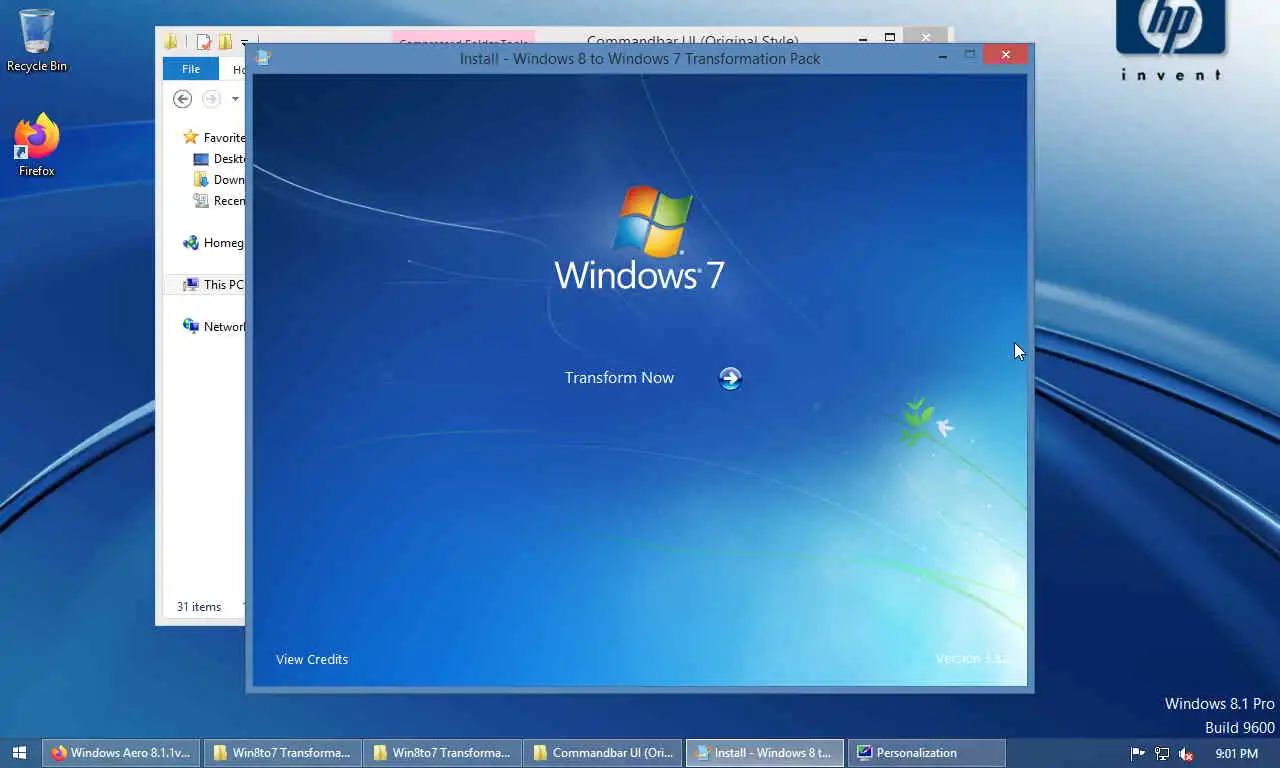Open Customize Quick Access Toolbar dropdown
The image size is (1280, 768).
coord(244,42)
